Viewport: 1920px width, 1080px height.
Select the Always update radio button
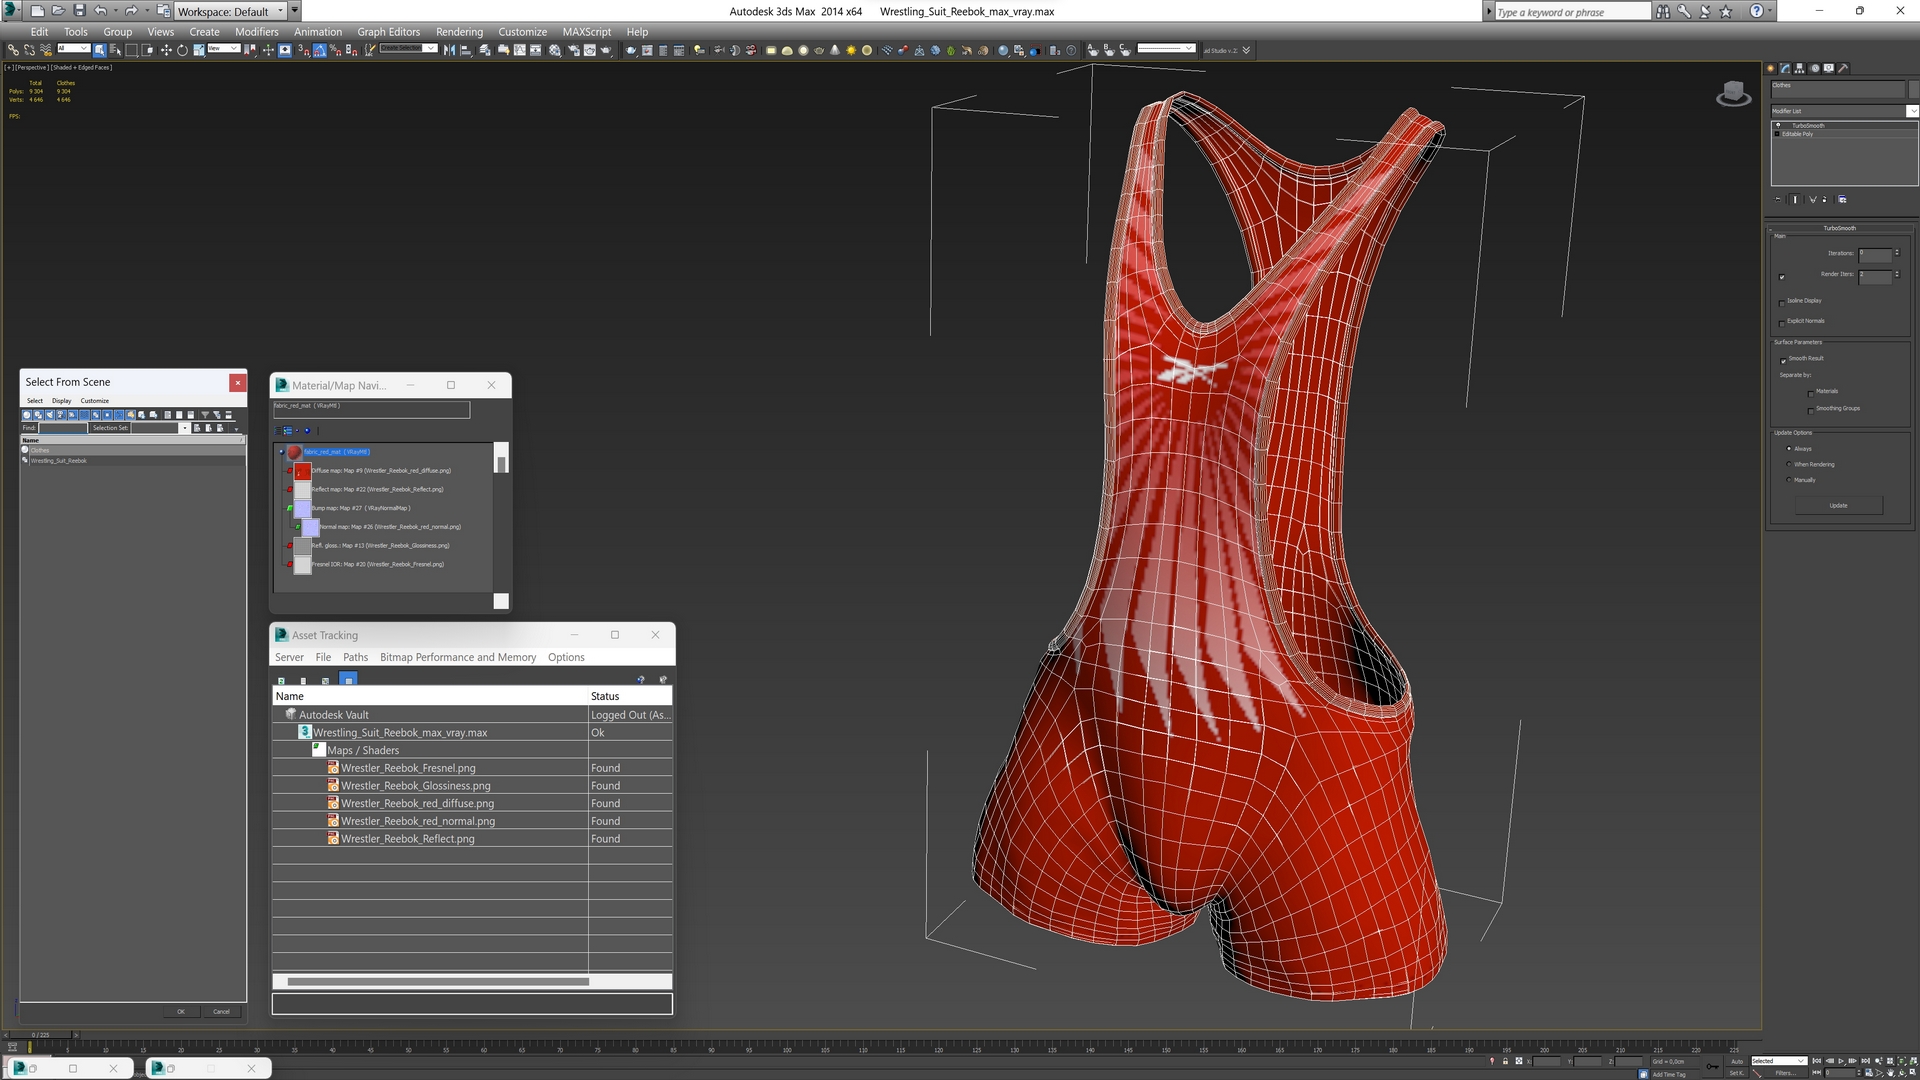point(1789,448)
